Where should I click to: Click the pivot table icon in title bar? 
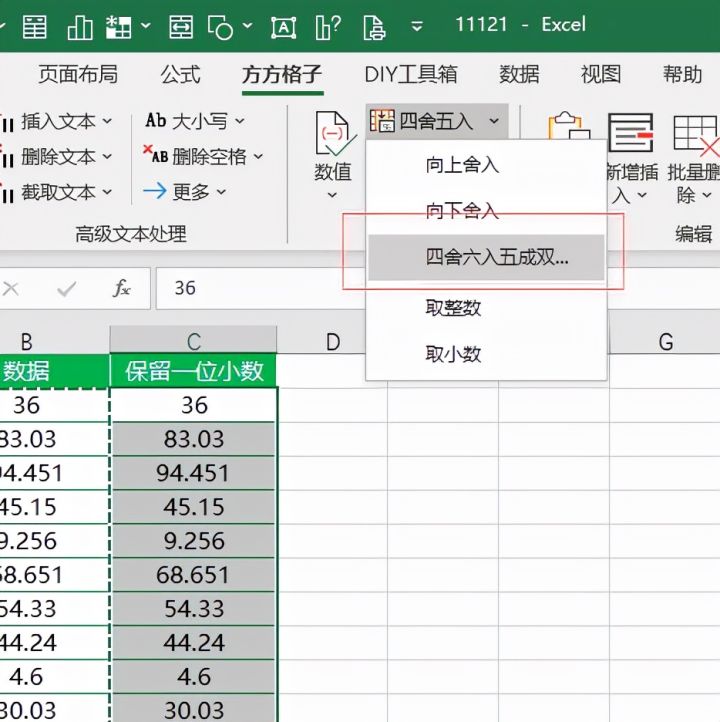click(118, 27)
